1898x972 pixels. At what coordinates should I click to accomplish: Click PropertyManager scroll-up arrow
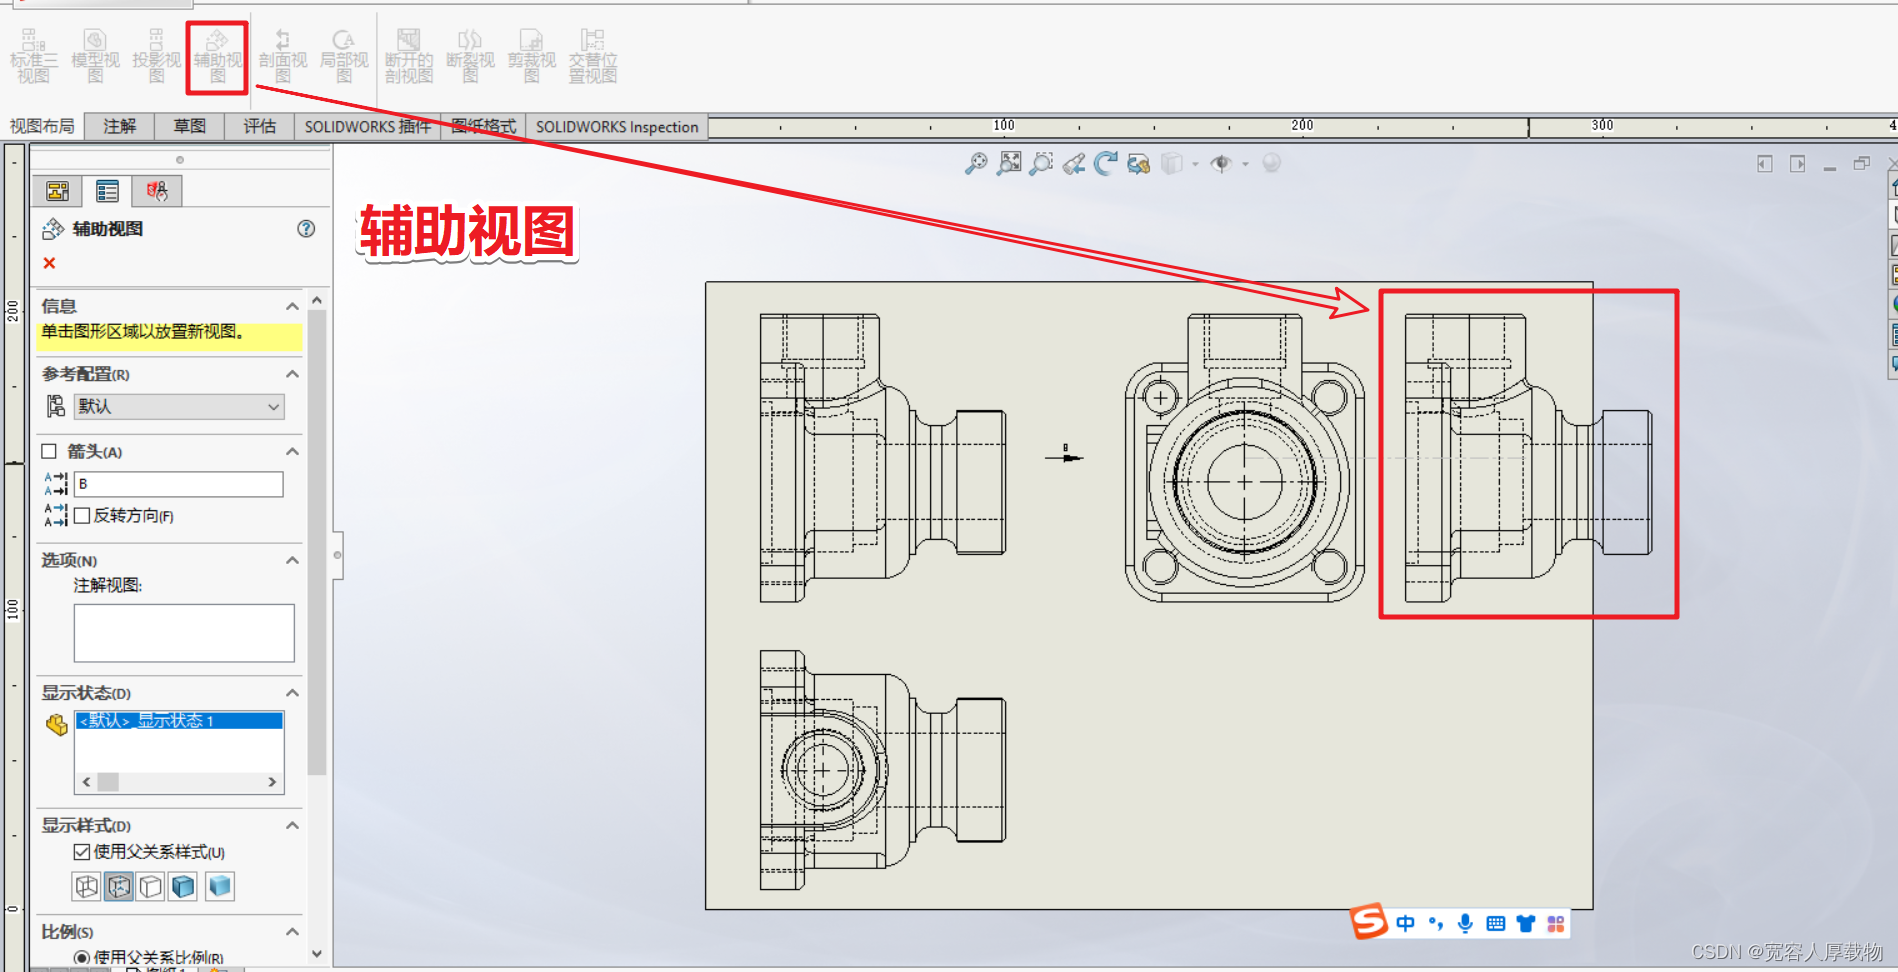(x=317, y=300)
